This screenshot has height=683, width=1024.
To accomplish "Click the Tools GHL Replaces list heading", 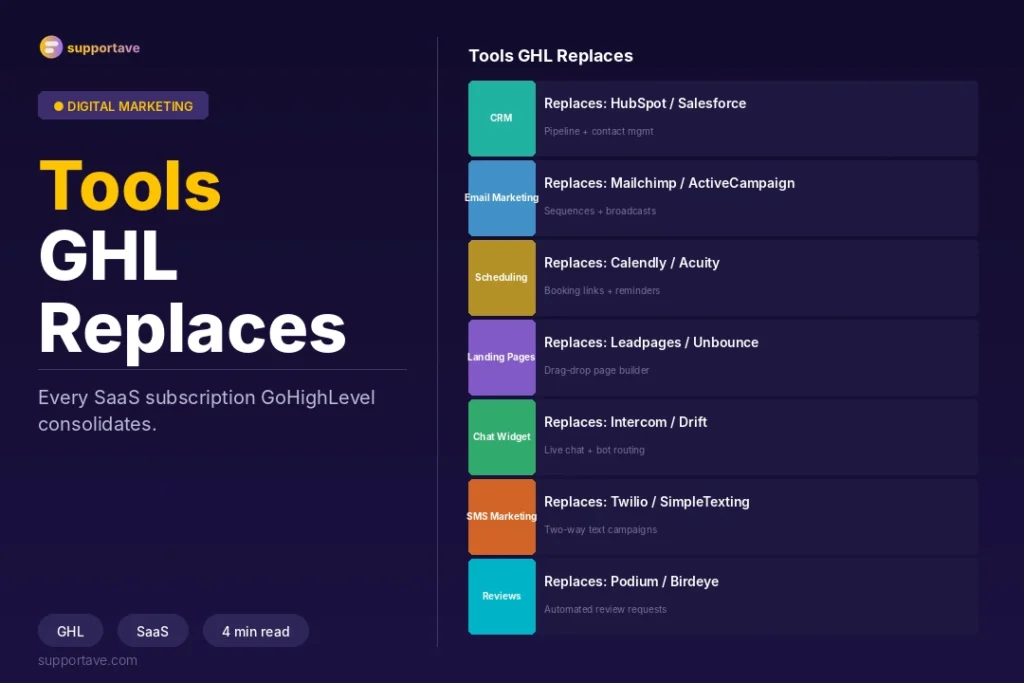I will pos(551,56).
